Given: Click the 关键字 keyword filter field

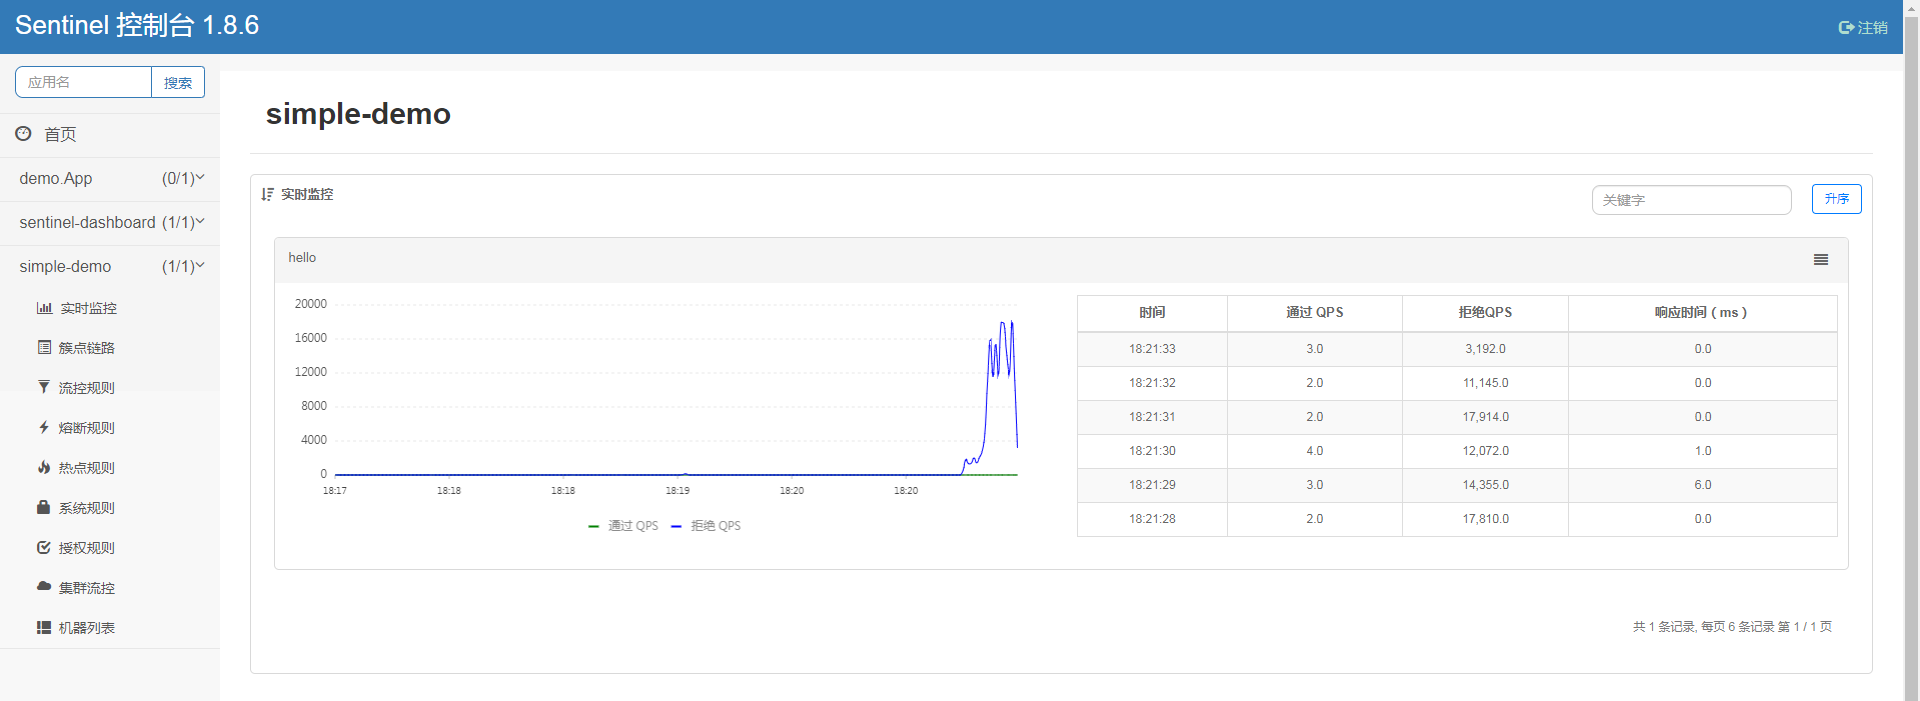Looking at the screenshot, I should pyautogui.click(x=1691, y=200).
